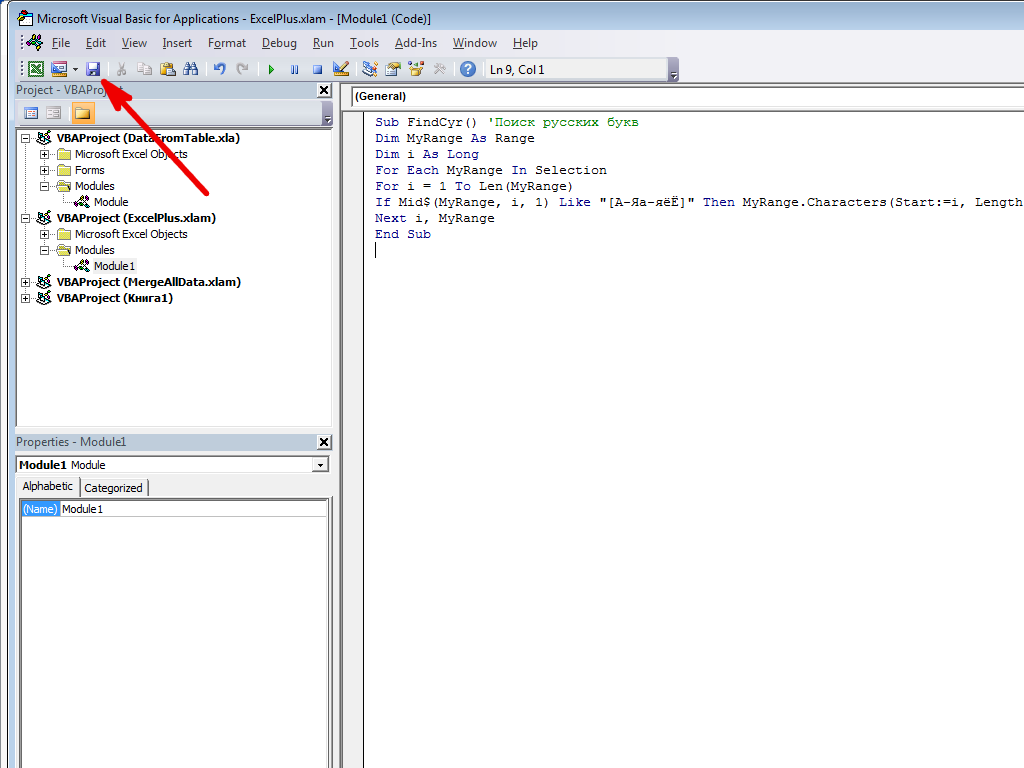Expand Microsoft Excel Objects under DataFromTable.xla
The height and width of the screenshot is (768, 1024).
[44, 155]
